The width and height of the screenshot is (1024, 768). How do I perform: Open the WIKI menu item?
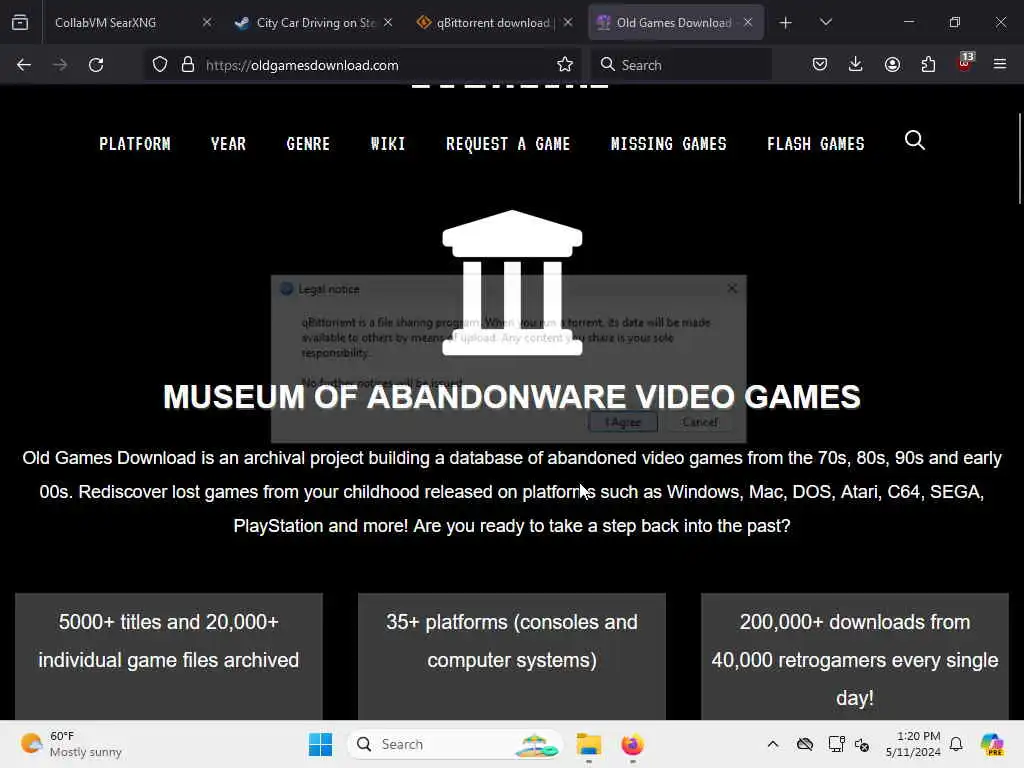(388, 144)
